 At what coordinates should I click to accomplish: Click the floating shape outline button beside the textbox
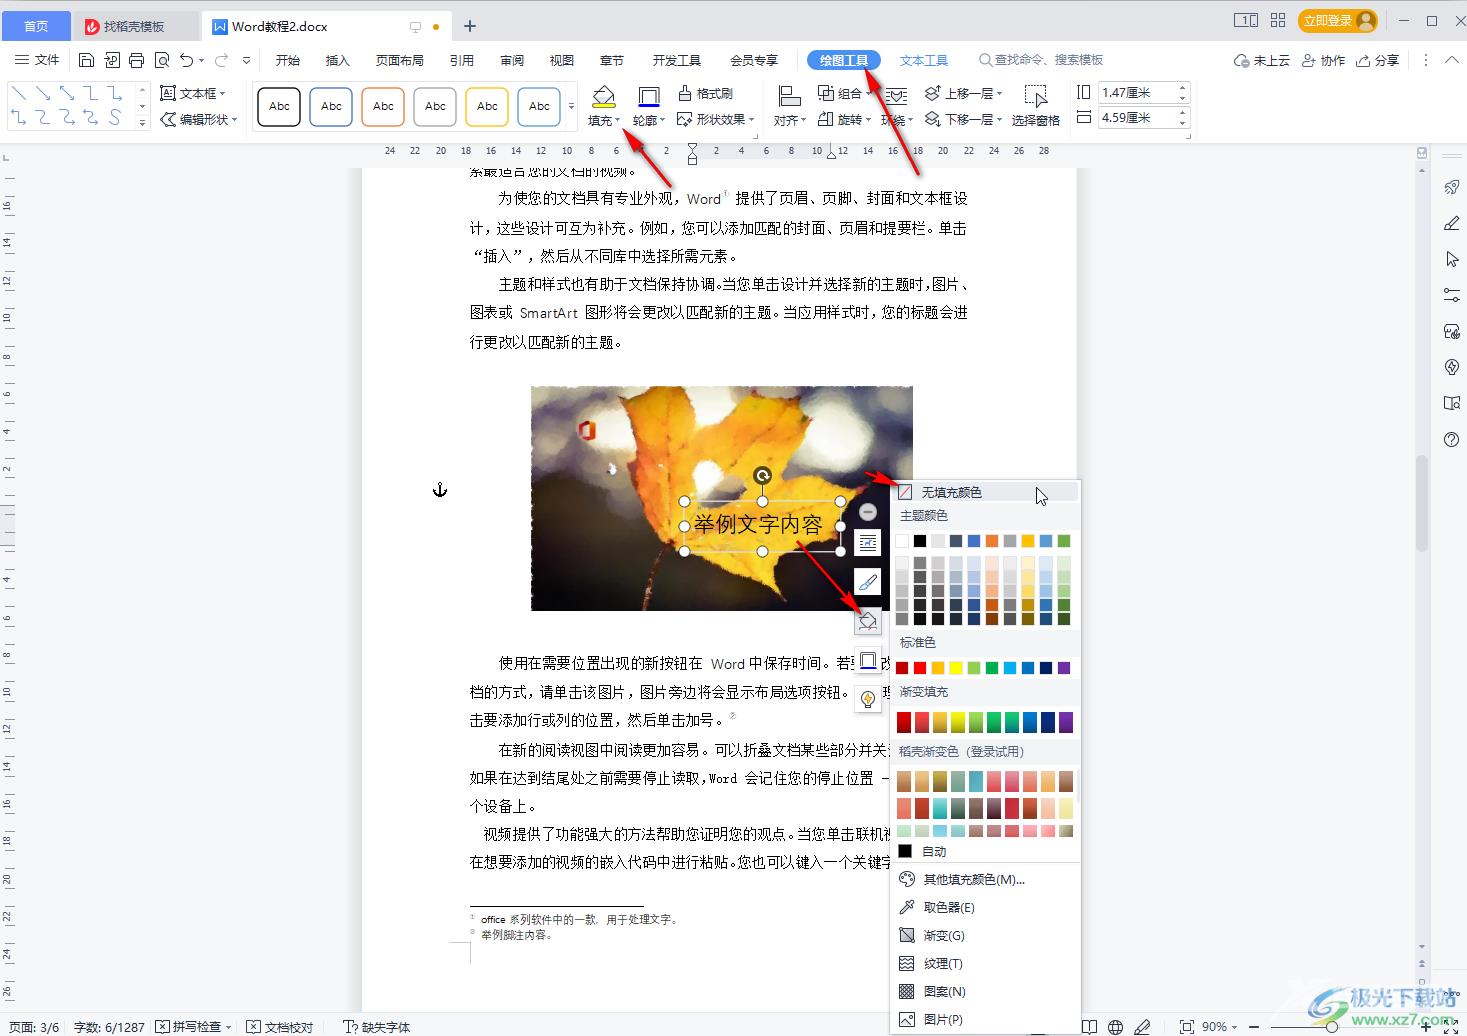[868, 660]
